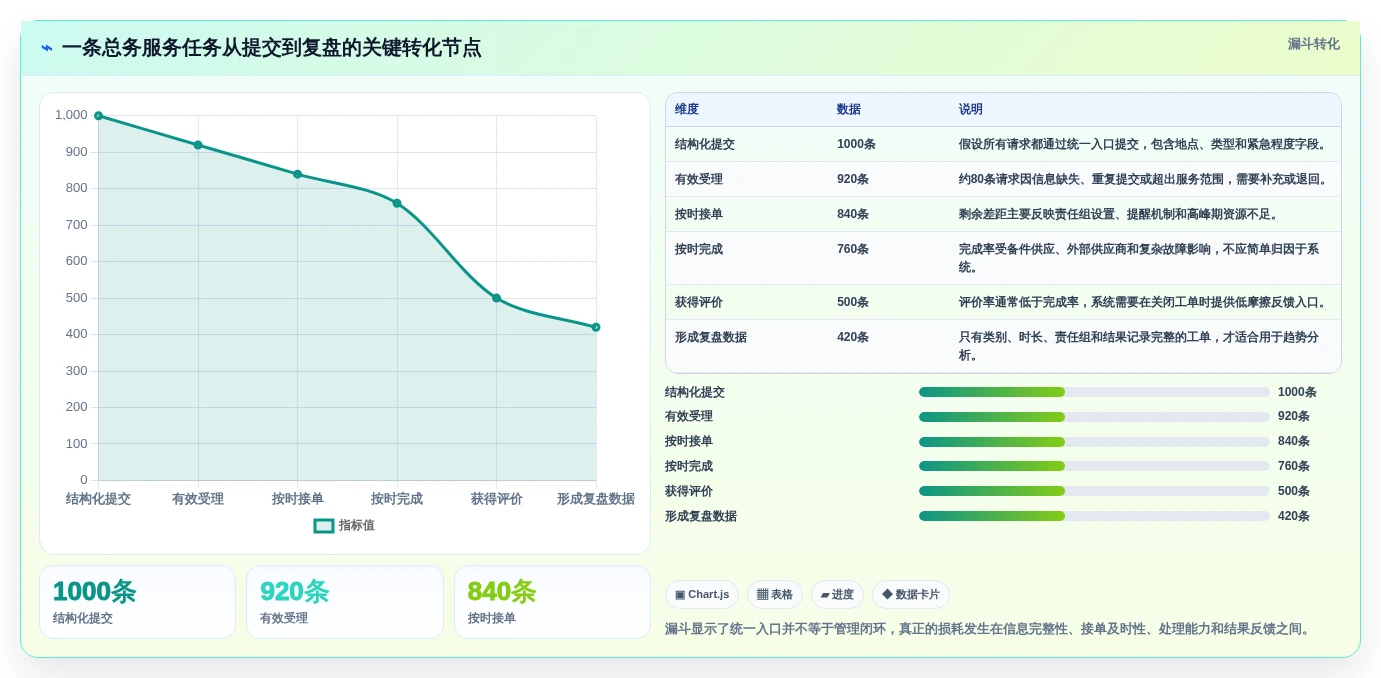The image size is (1381, 678).
Task: Click the description starting 评价率通常低于
Action: click(x=1145, y=302)
